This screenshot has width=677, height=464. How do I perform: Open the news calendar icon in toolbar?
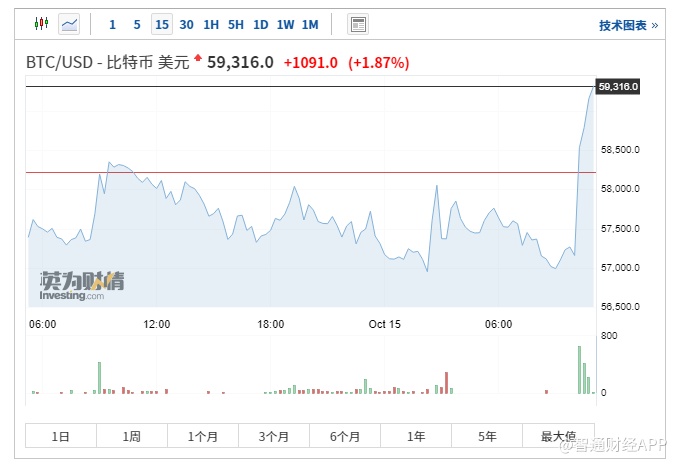[358, 24]
